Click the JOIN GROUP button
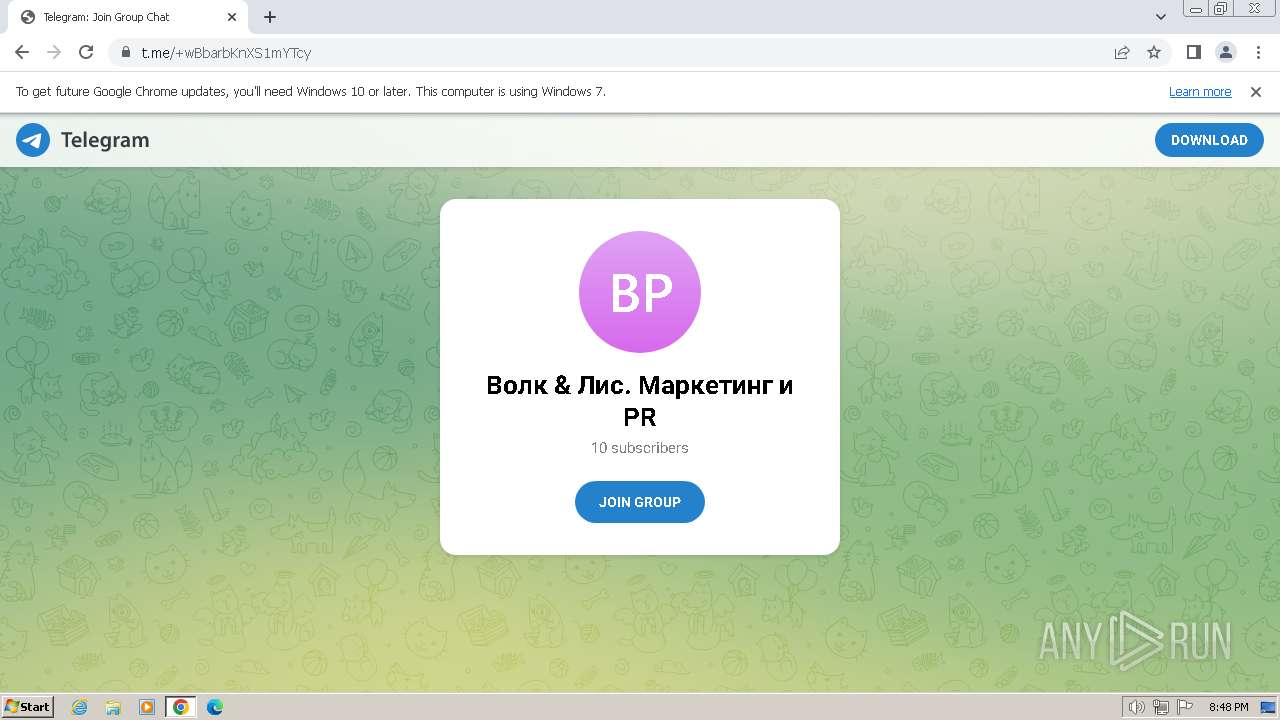Screen dimensions: 1280x720 640,502
